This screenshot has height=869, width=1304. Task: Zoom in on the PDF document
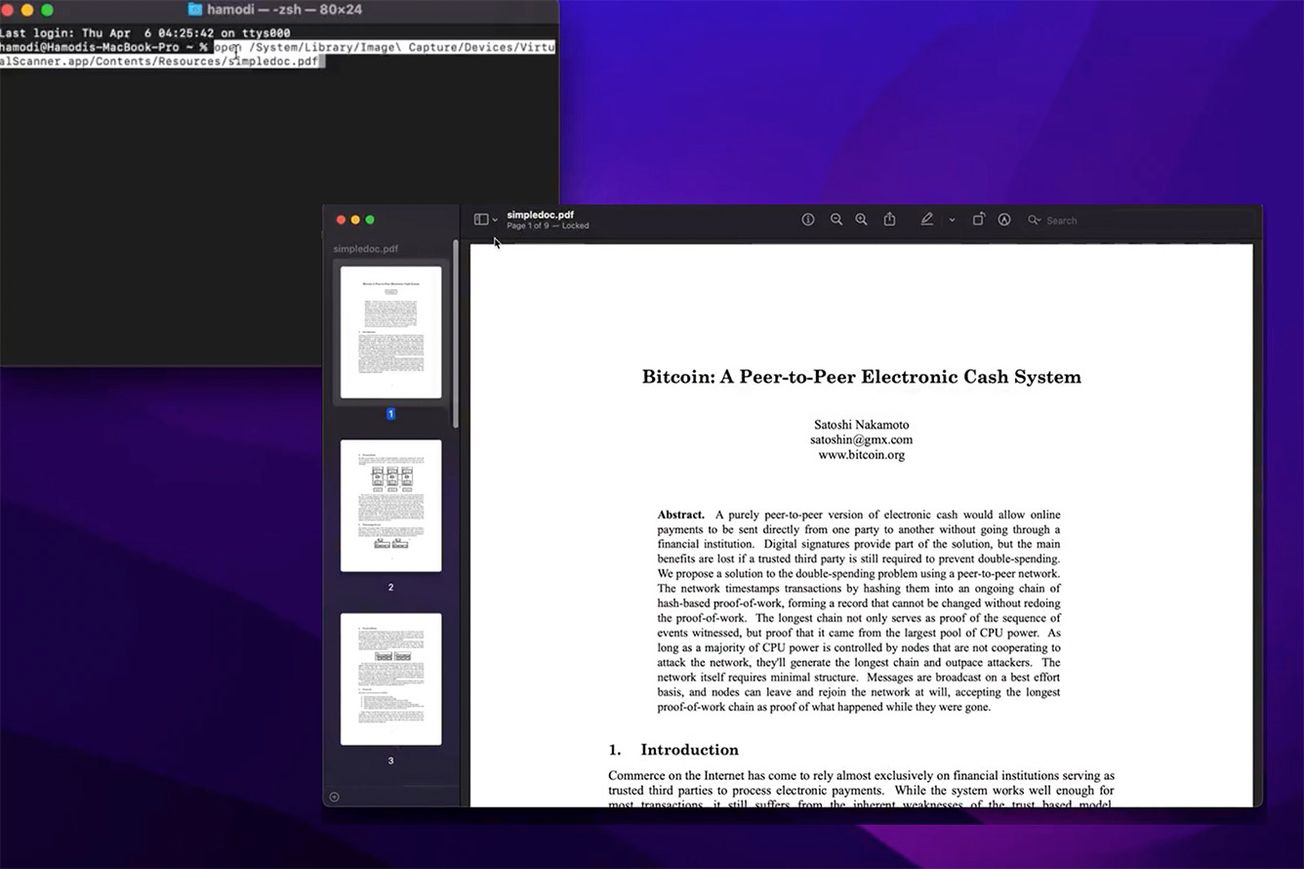tap(861, 219)
